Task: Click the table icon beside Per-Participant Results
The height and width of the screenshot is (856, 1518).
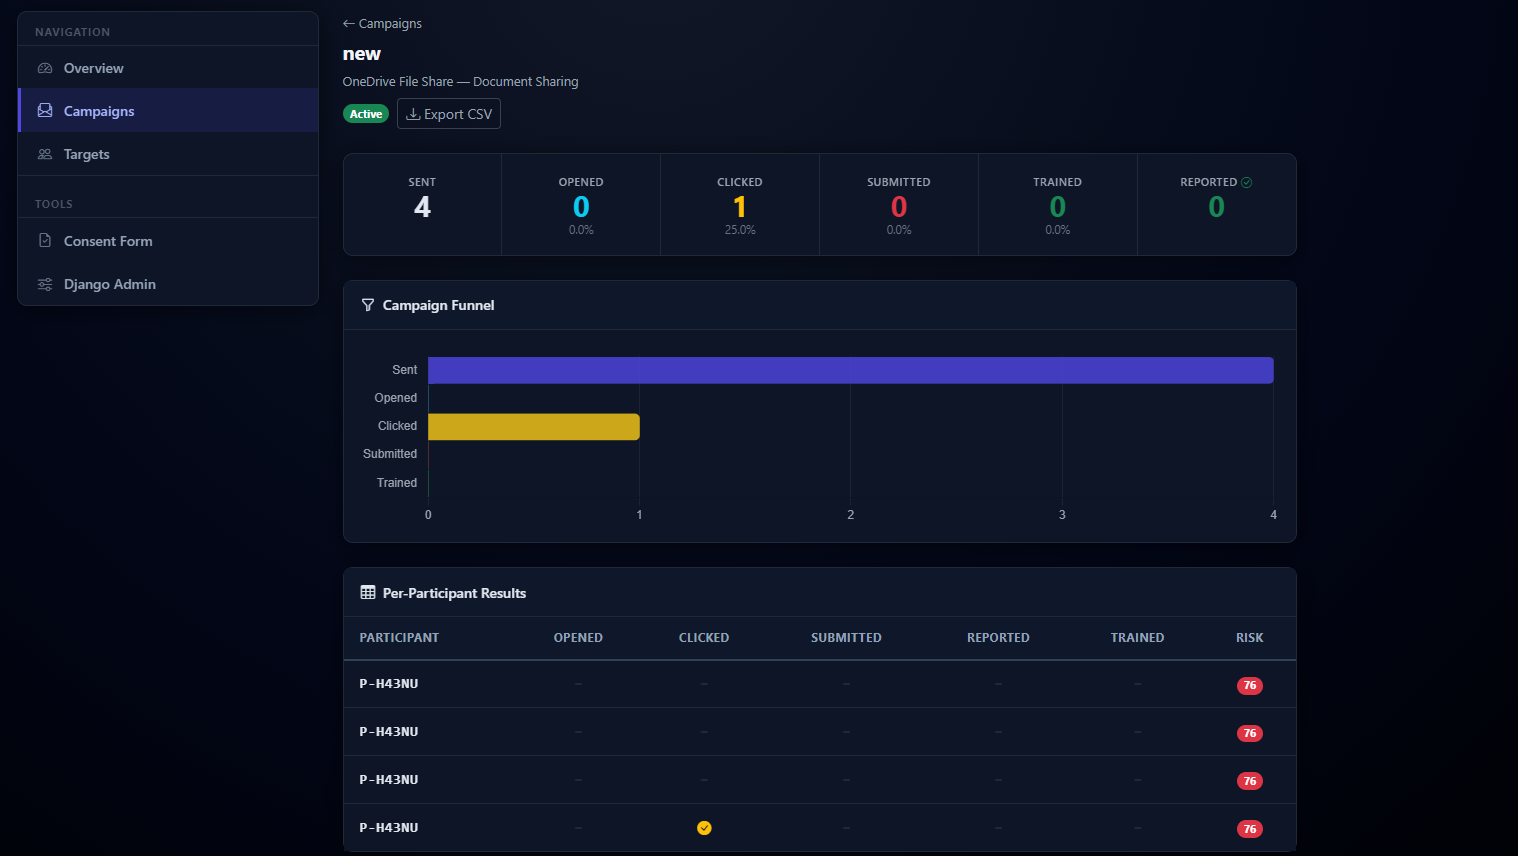Action: [368, 592]
